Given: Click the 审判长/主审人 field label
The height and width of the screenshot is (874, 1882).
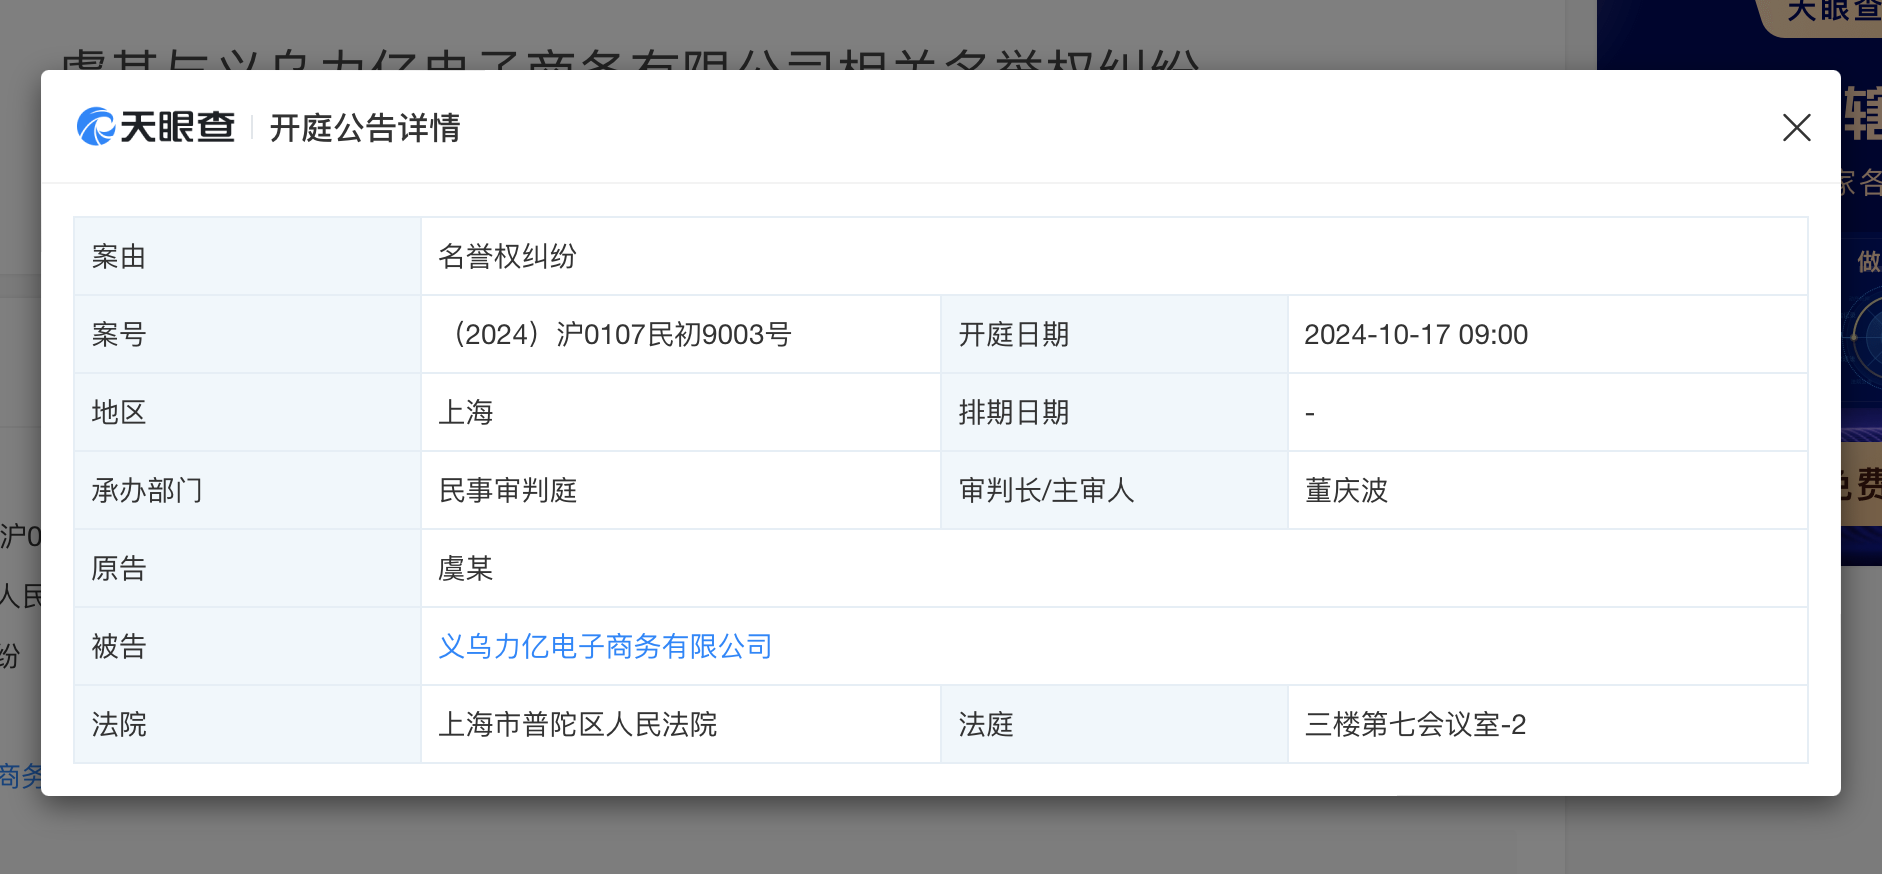Looking at the screenshot, I should pyautogui.click(x=1046, y=491).
